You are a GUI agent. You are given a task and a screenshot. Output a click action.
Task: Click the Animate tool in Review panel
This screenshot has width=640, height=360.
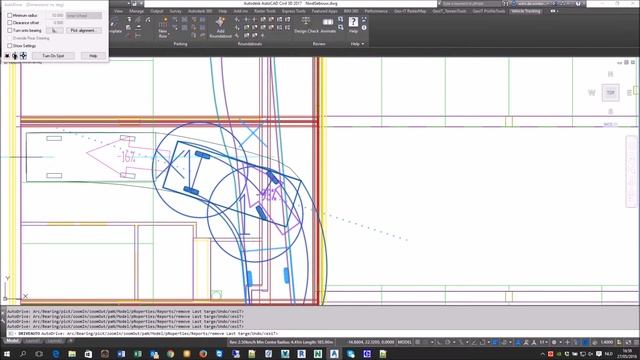click(x=328, y=25)
